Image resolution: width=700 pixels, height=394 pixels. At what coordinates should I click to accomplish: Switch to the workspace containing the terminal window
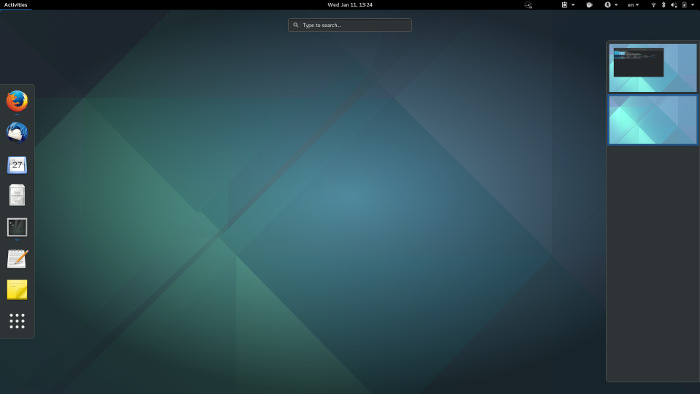click(x=652, y=68)
